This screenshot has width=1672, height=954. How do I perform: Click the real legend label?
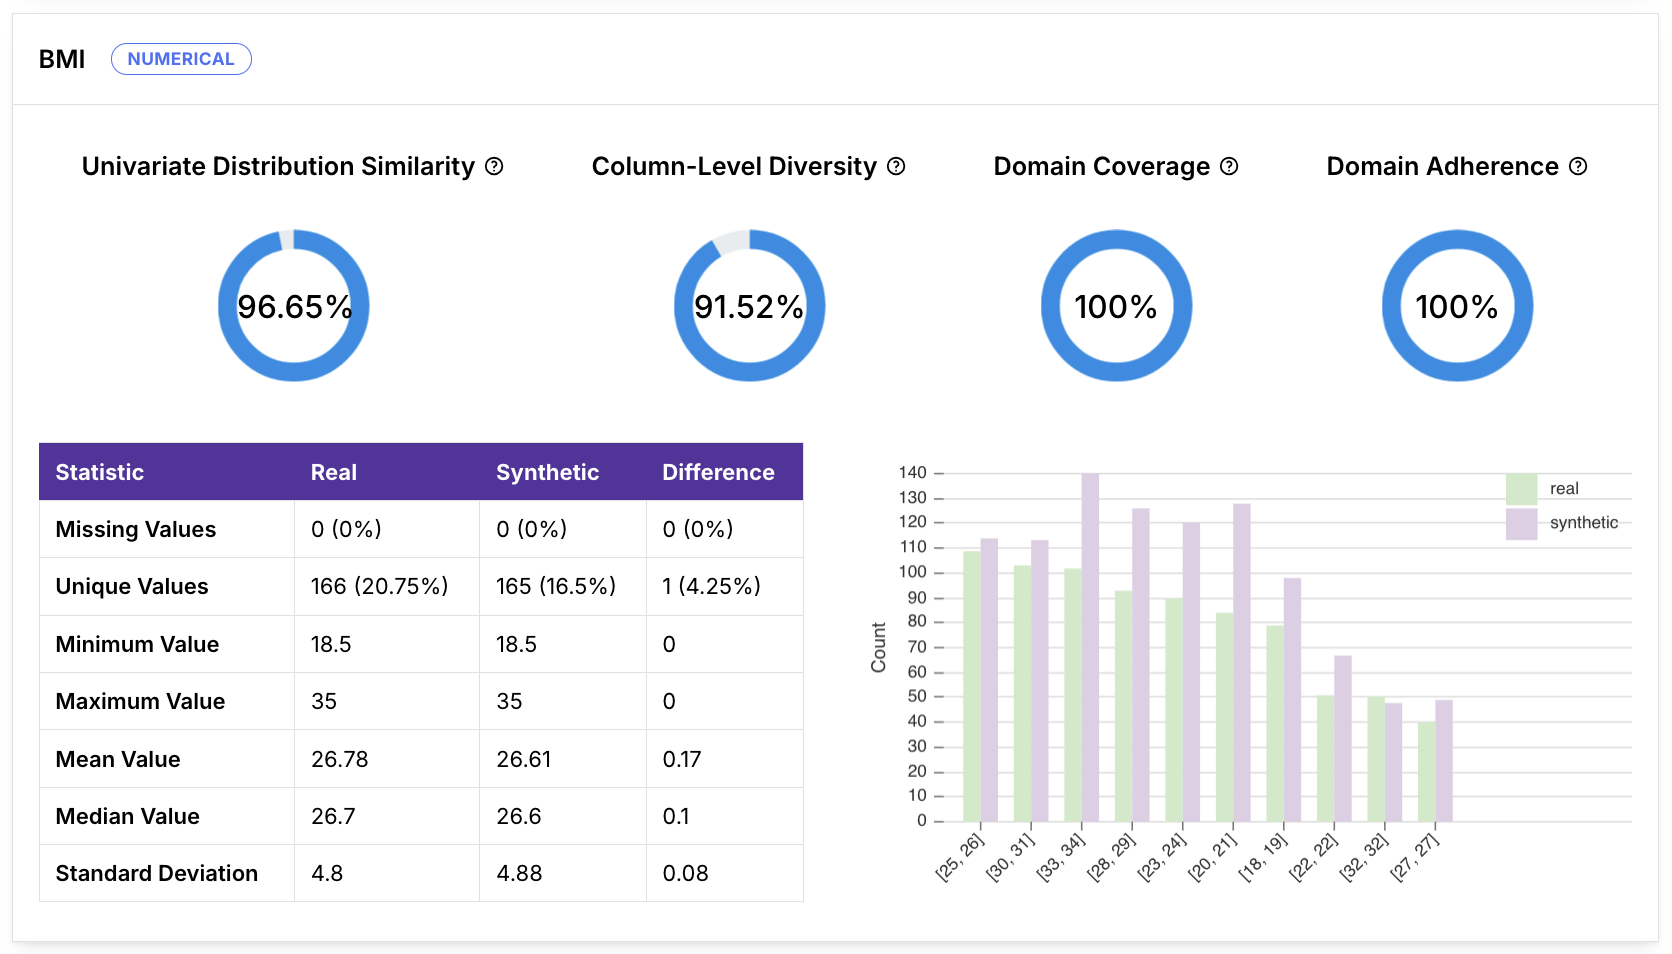(x=1564, y=489)
